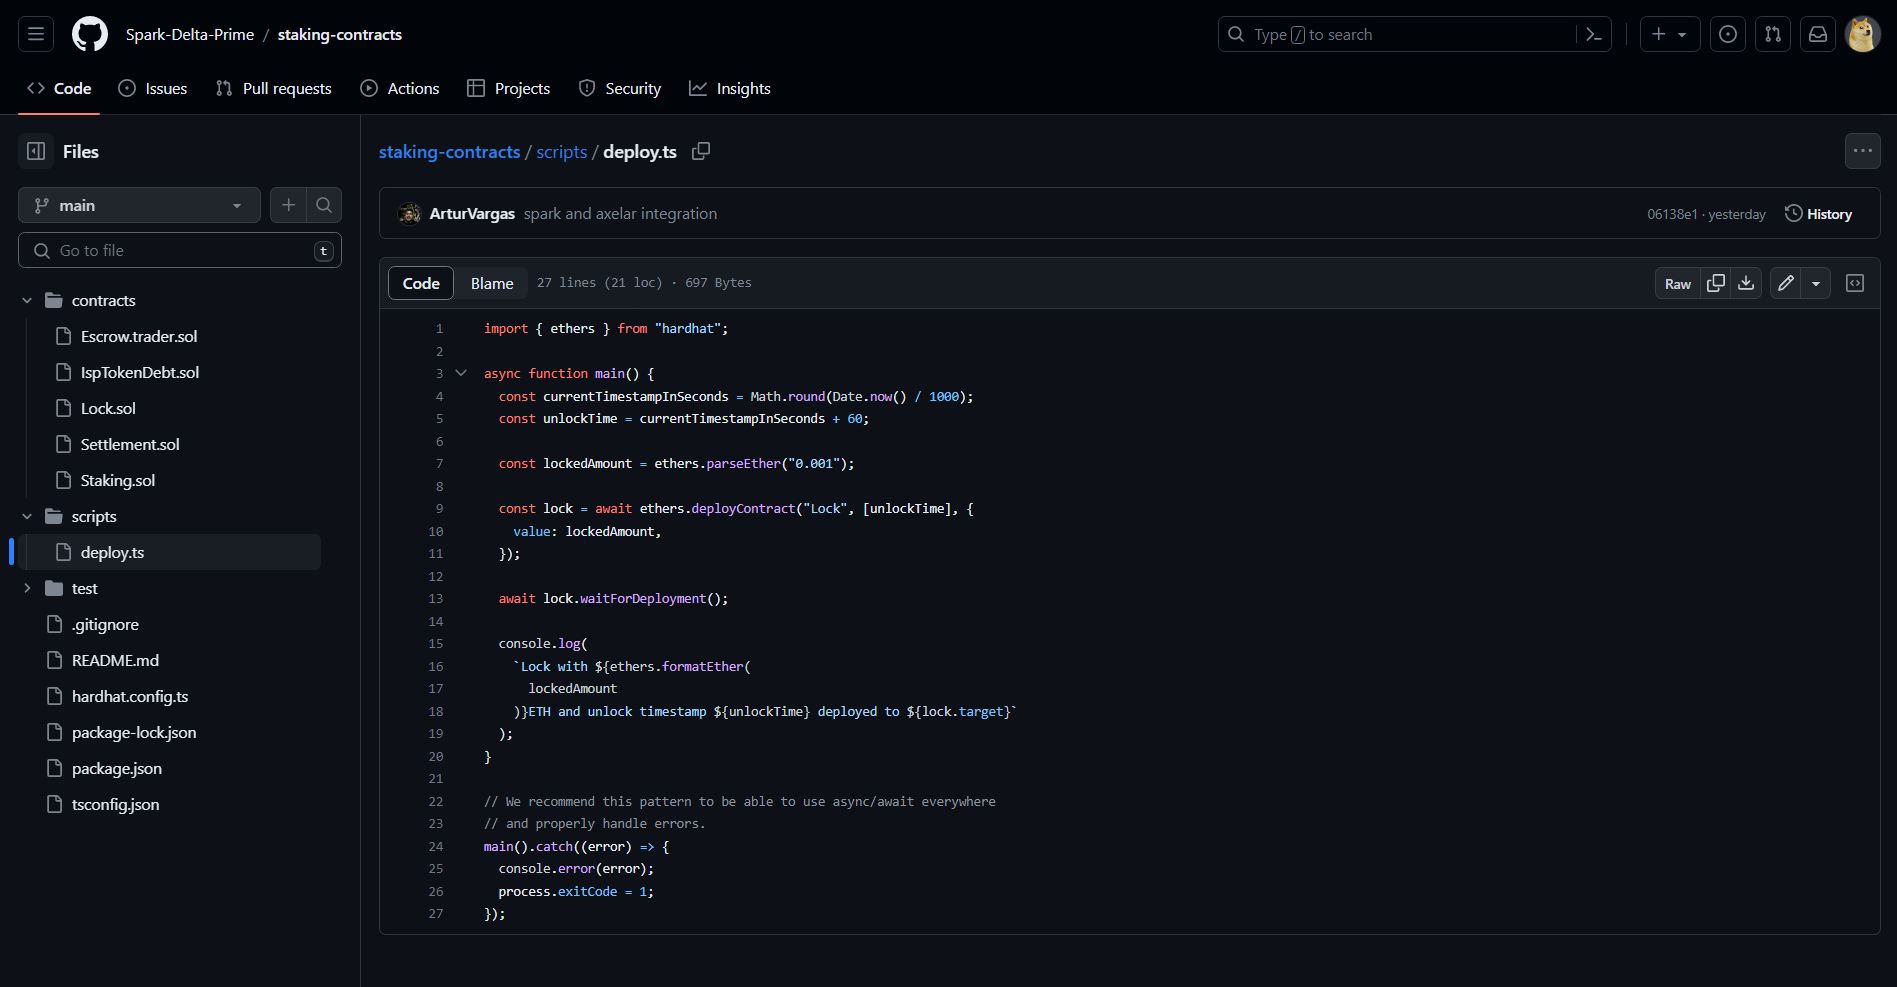This screenshot has width=1897, height=987.
Task: Open the more file actions menu
Action: 1862,151
